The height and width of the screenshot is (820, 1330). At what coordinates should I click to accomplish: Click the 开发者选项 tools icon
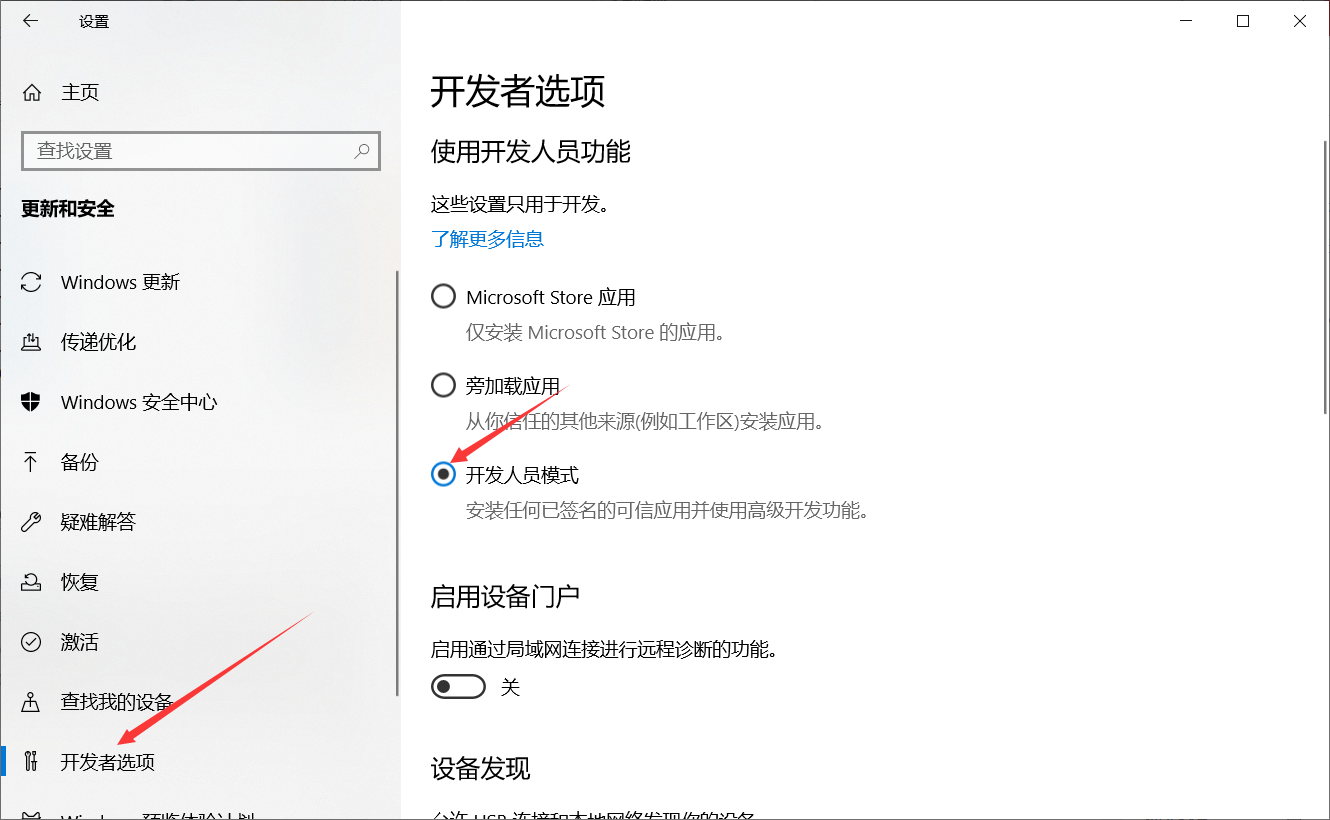point(29,761)
